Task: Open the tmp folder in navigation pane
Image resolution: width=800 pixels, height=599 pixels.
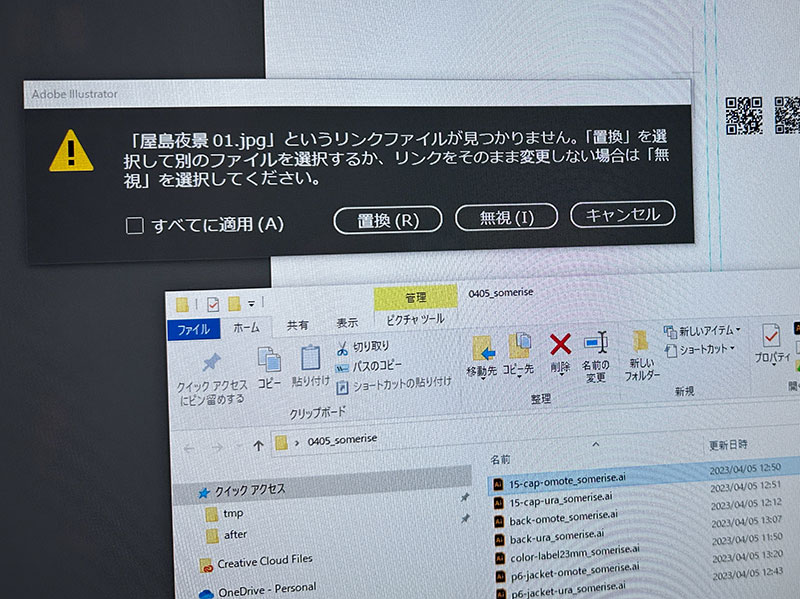Action: (x=233, y=513)
